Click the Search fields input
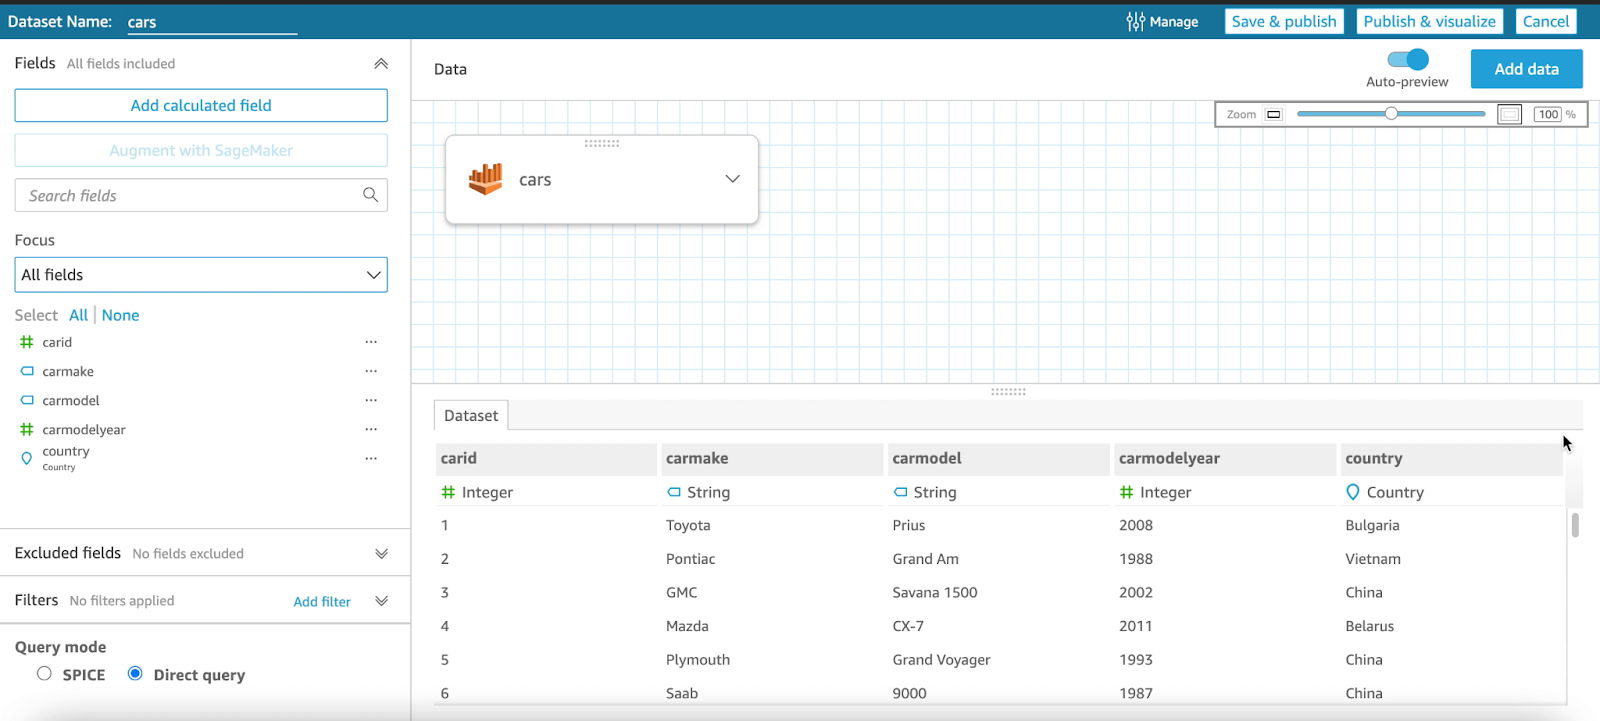 [201, 195]
